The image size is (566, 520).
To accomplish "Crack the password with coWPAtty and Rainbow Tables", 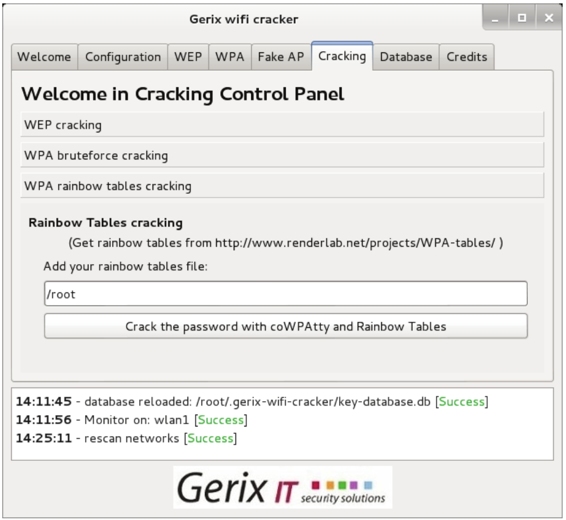I will click(286, 326).
